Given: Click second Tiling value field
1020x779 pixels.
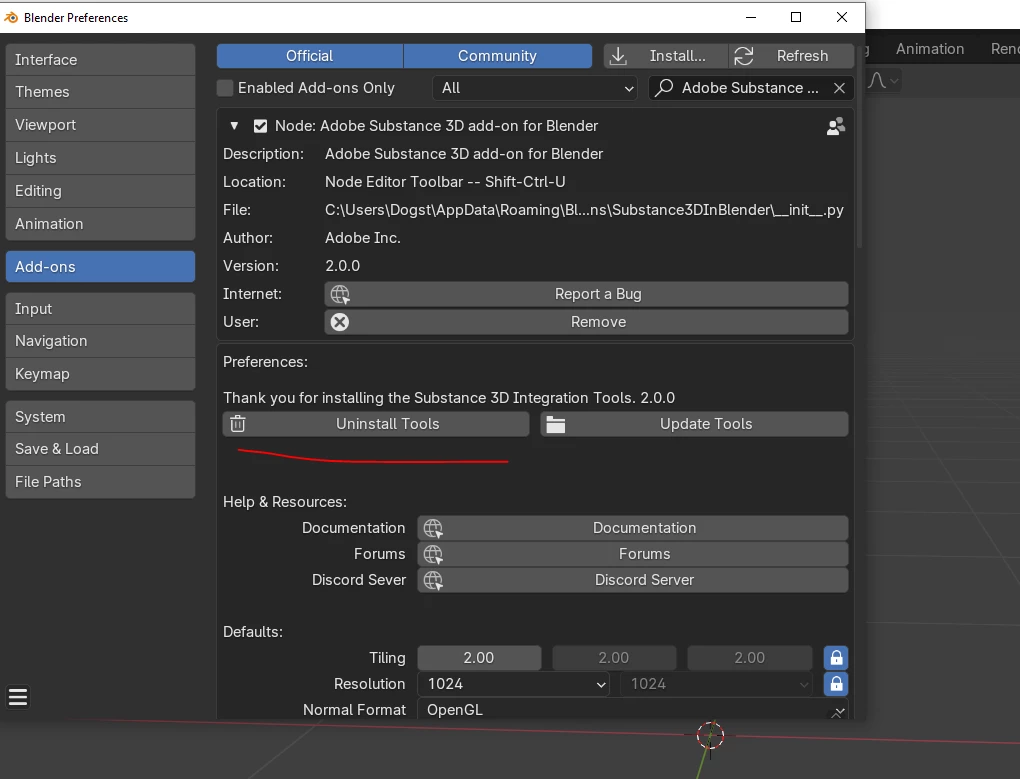Looking at the screenshot, I should pos(614,658).
